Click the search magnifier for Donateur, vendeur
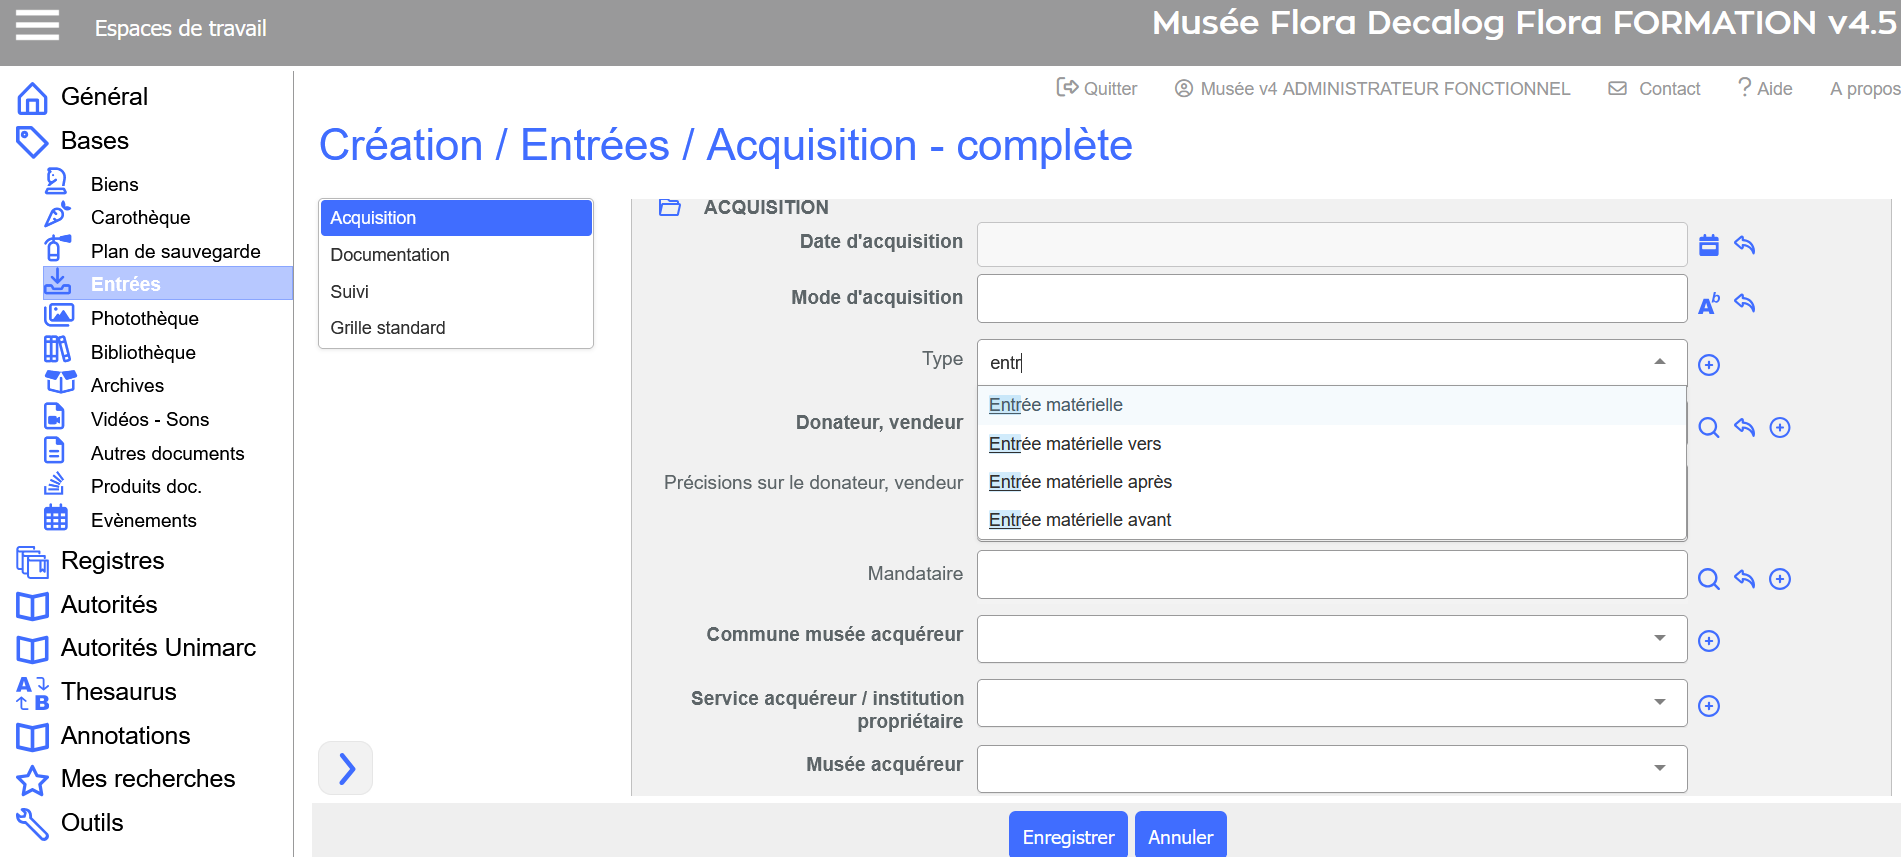The height and width of the screenshot is (857, 1901). click(1709, 428)
